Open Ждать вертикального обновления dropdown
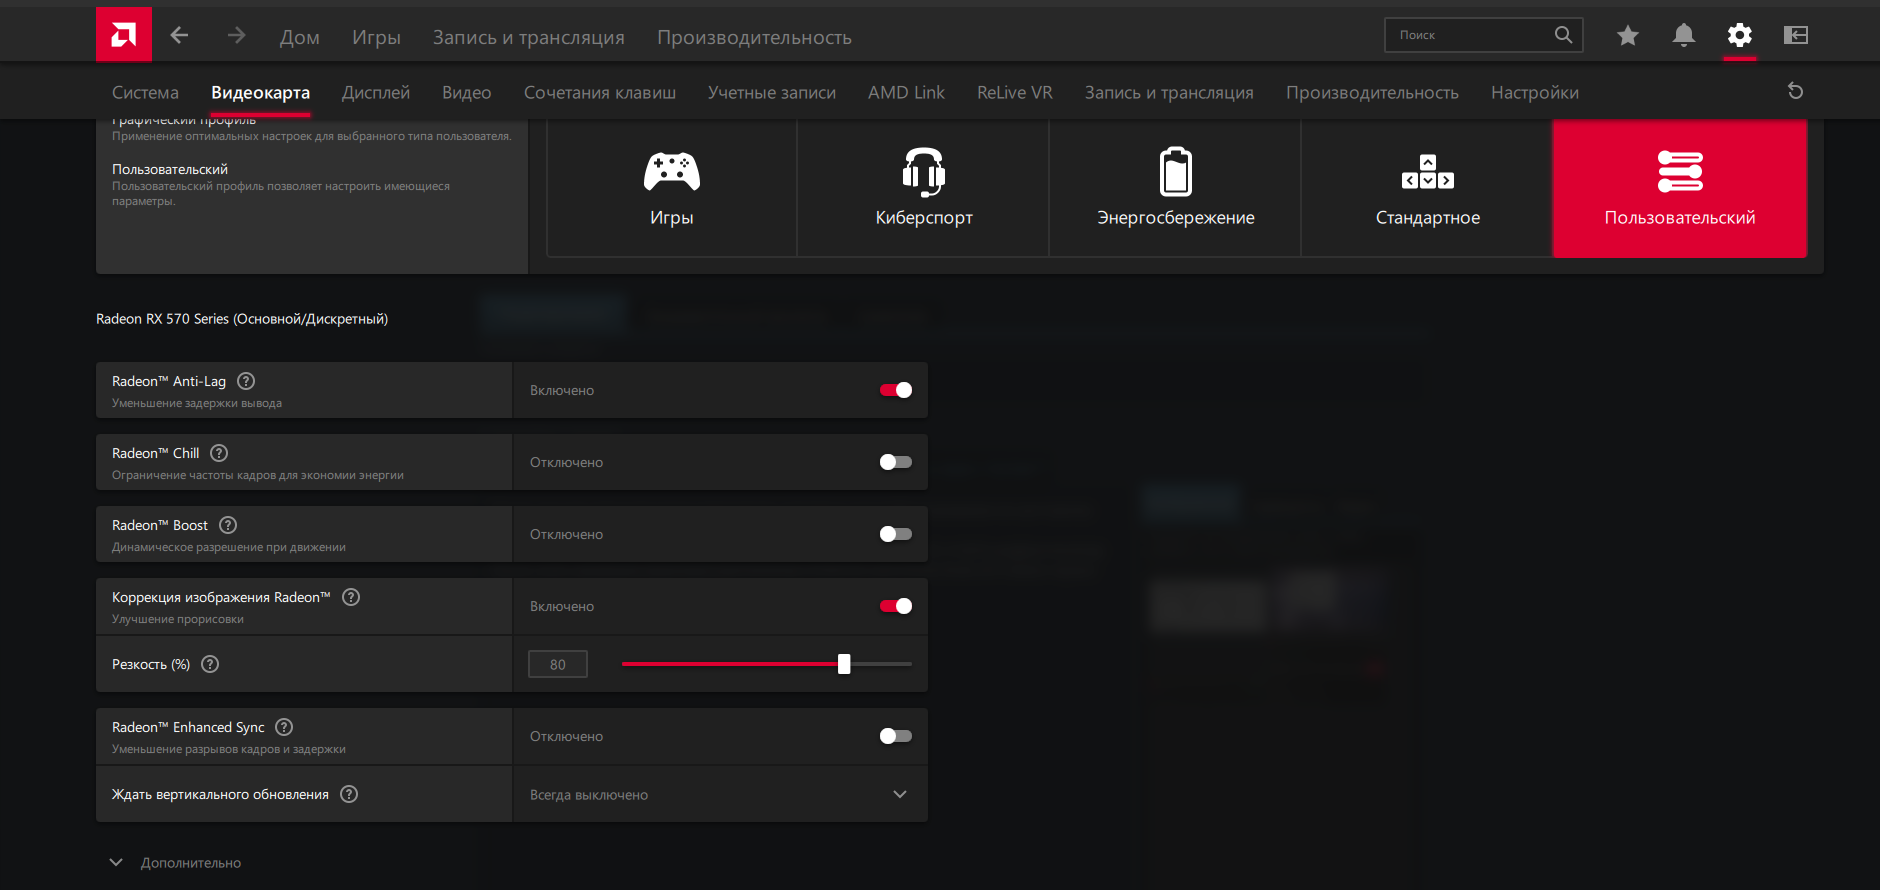This screenshot has width=1880, height=890. tap(720, 795)
